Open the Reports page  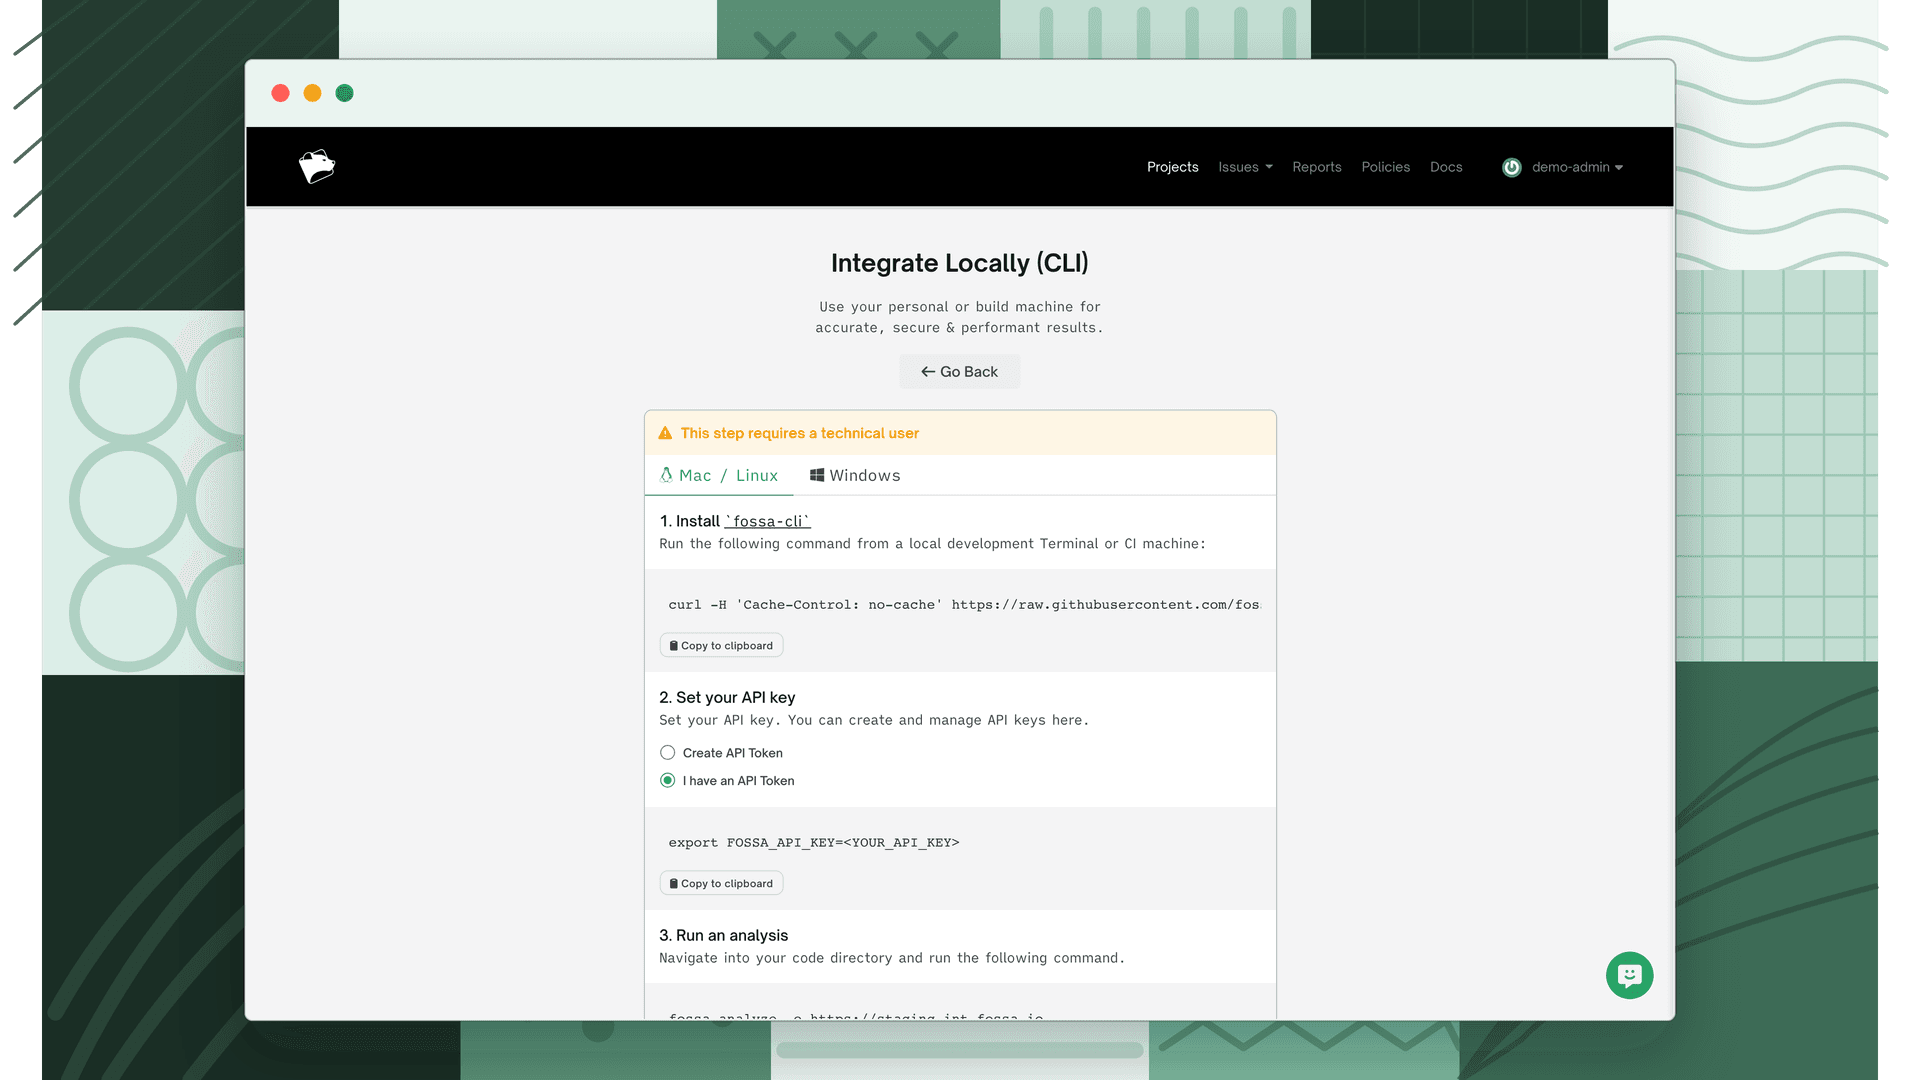(1316, 167)
